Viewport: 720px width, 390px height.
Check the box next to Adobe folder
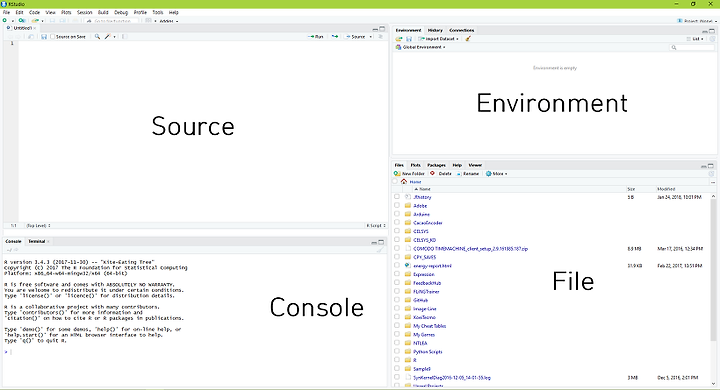[x=397, y=205]
